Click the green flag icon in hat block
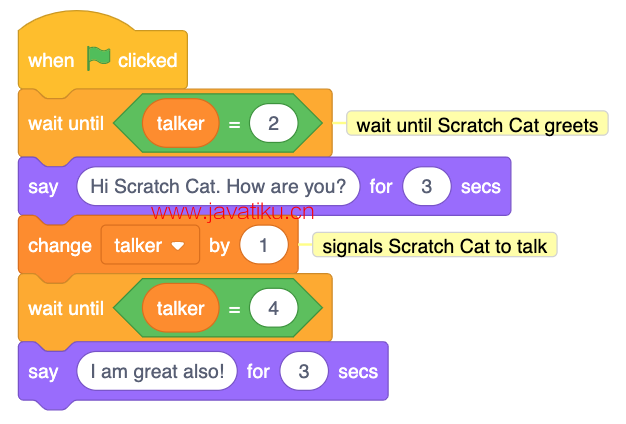The image size is (626, 424). [98, 58]
